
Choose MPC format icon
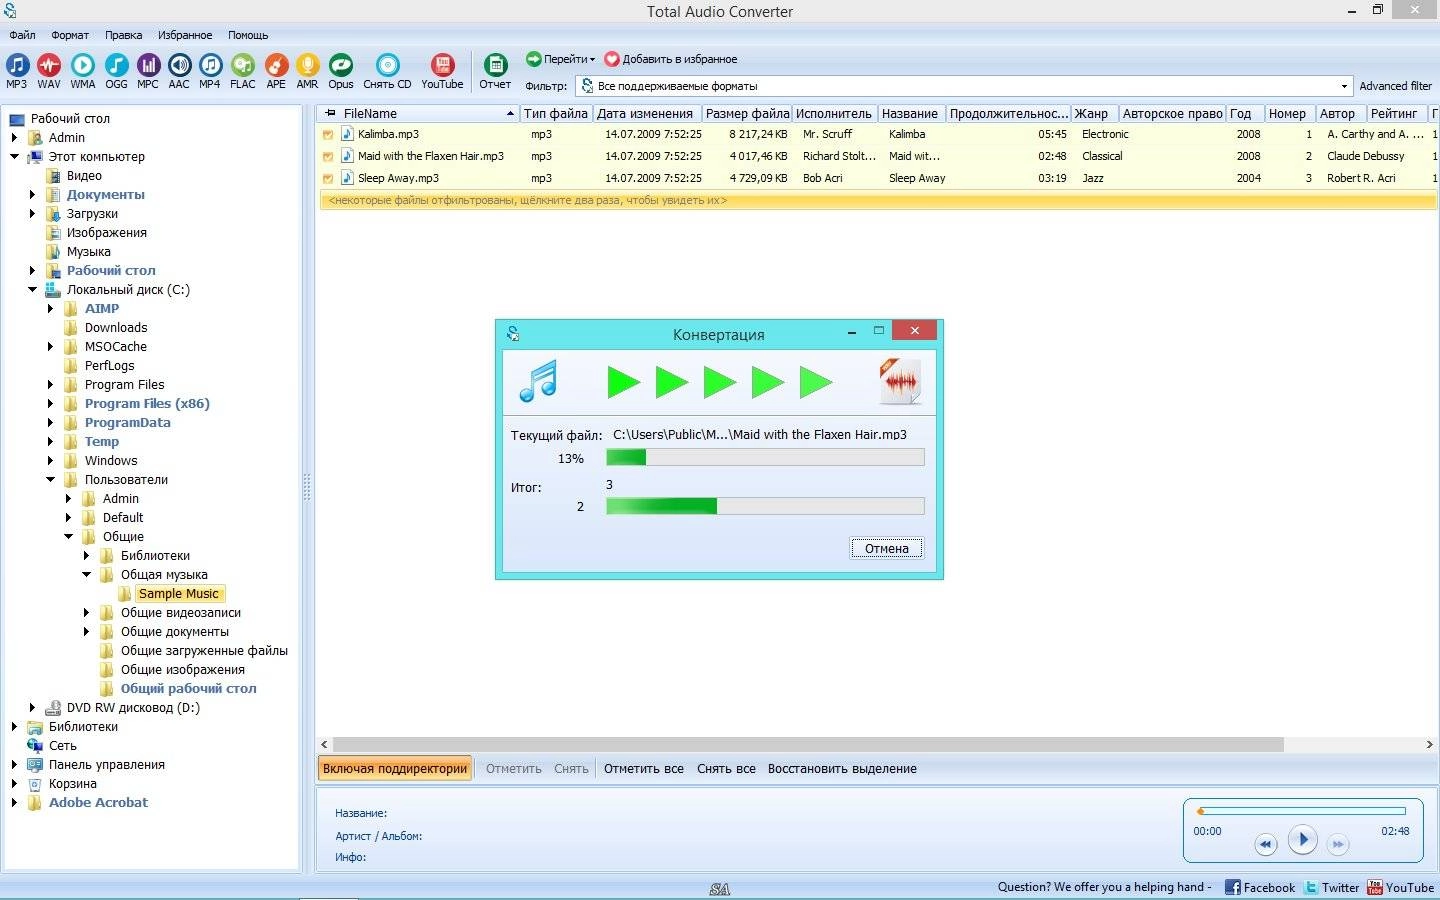coord(148,71)
